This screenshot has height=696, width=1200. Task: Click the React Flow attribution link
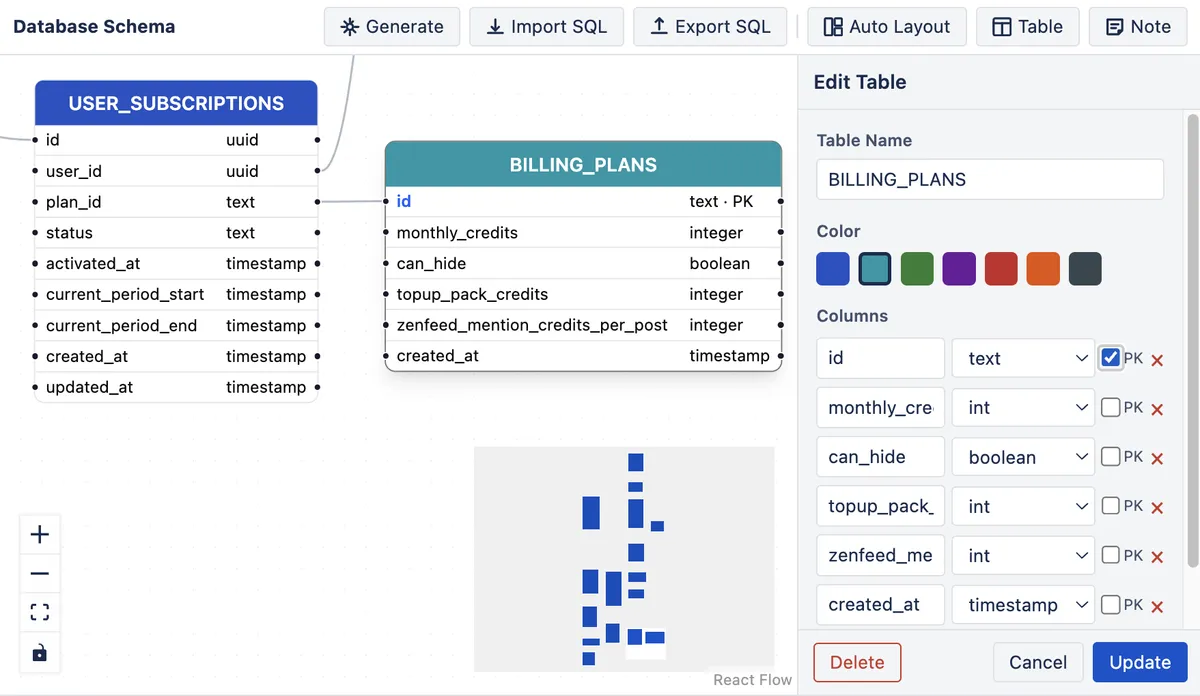(752, 680)
